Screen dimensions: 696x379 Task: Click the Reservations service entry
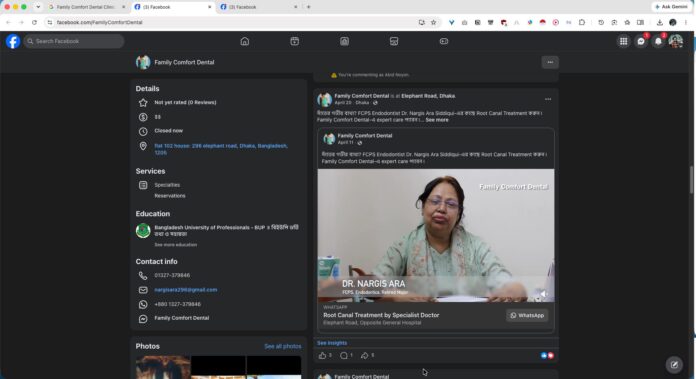tap(170, 196)
